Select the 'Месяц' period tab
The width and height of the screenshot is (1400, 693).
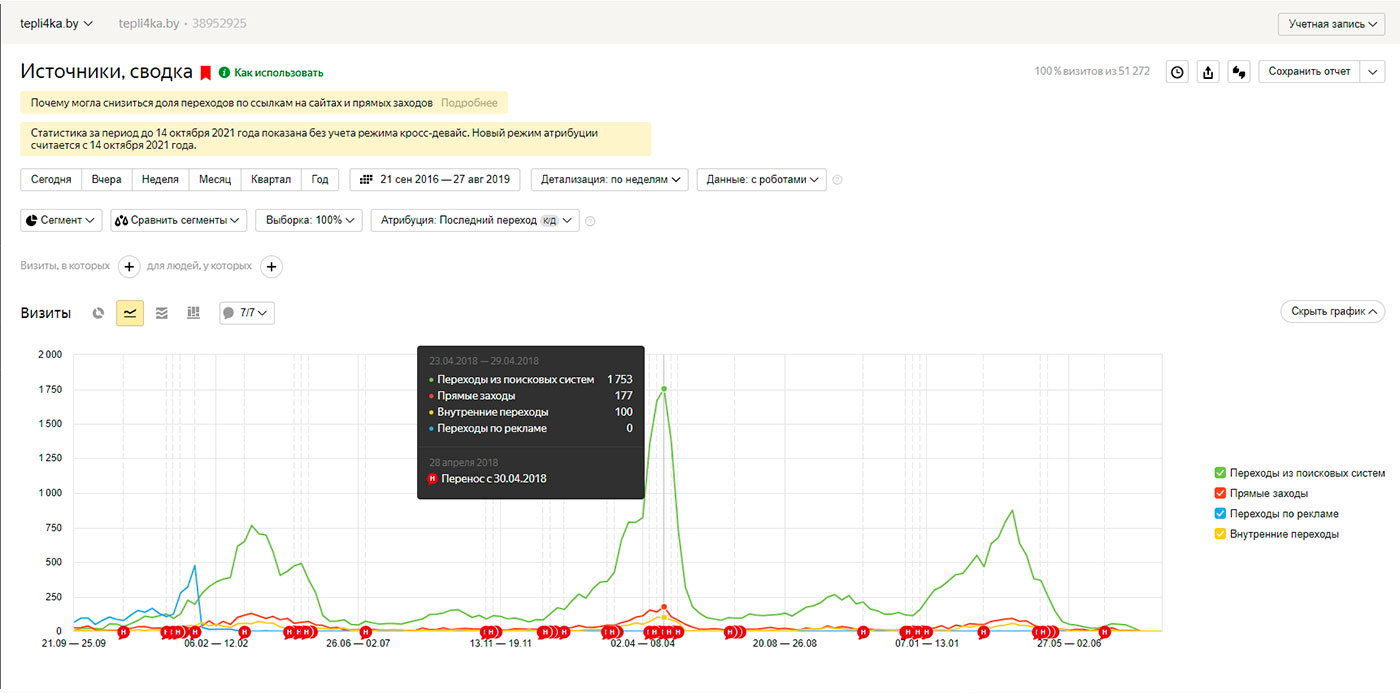pos(214,180)
